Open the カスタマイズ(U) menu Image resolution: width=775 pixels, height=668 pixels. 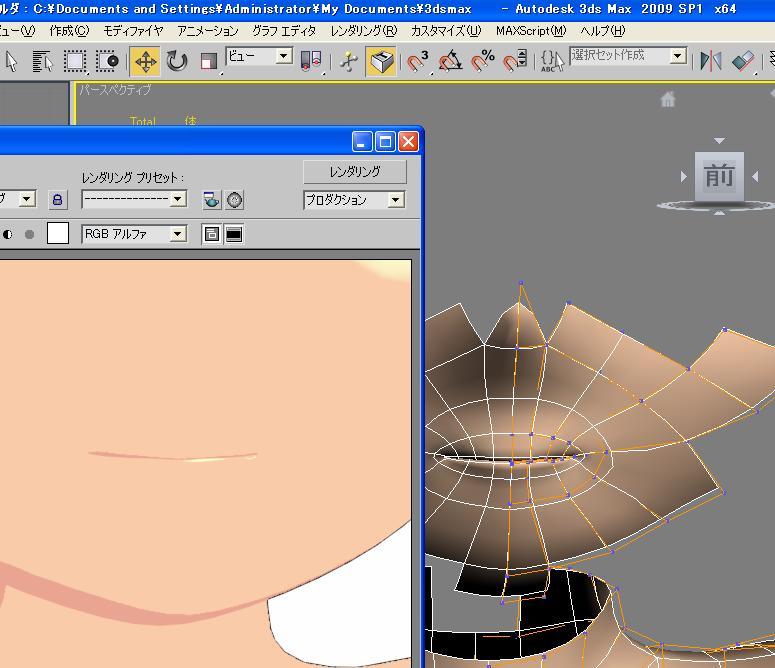(x=446, y=31)
